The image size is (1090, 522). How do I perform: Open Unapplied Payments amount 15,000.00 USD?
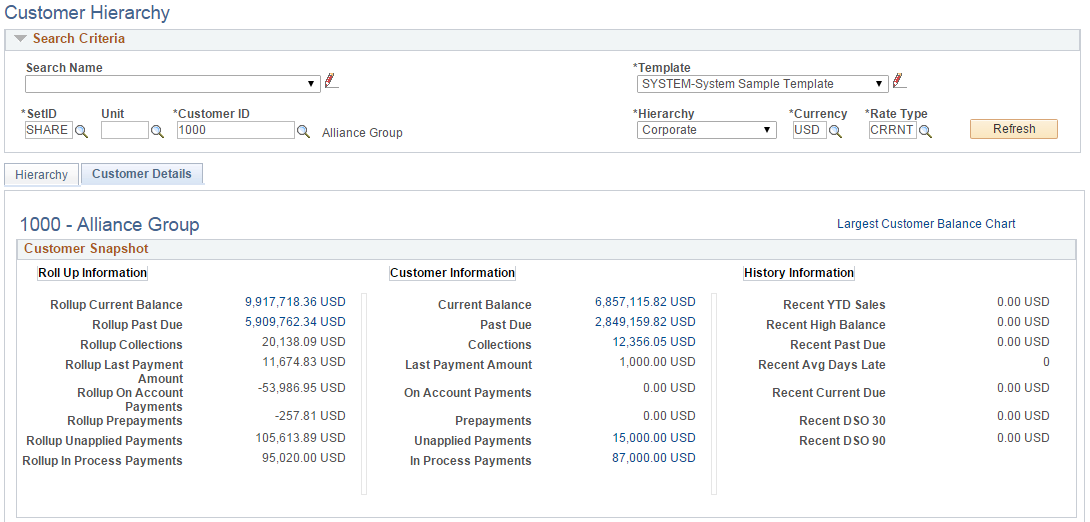653,438
